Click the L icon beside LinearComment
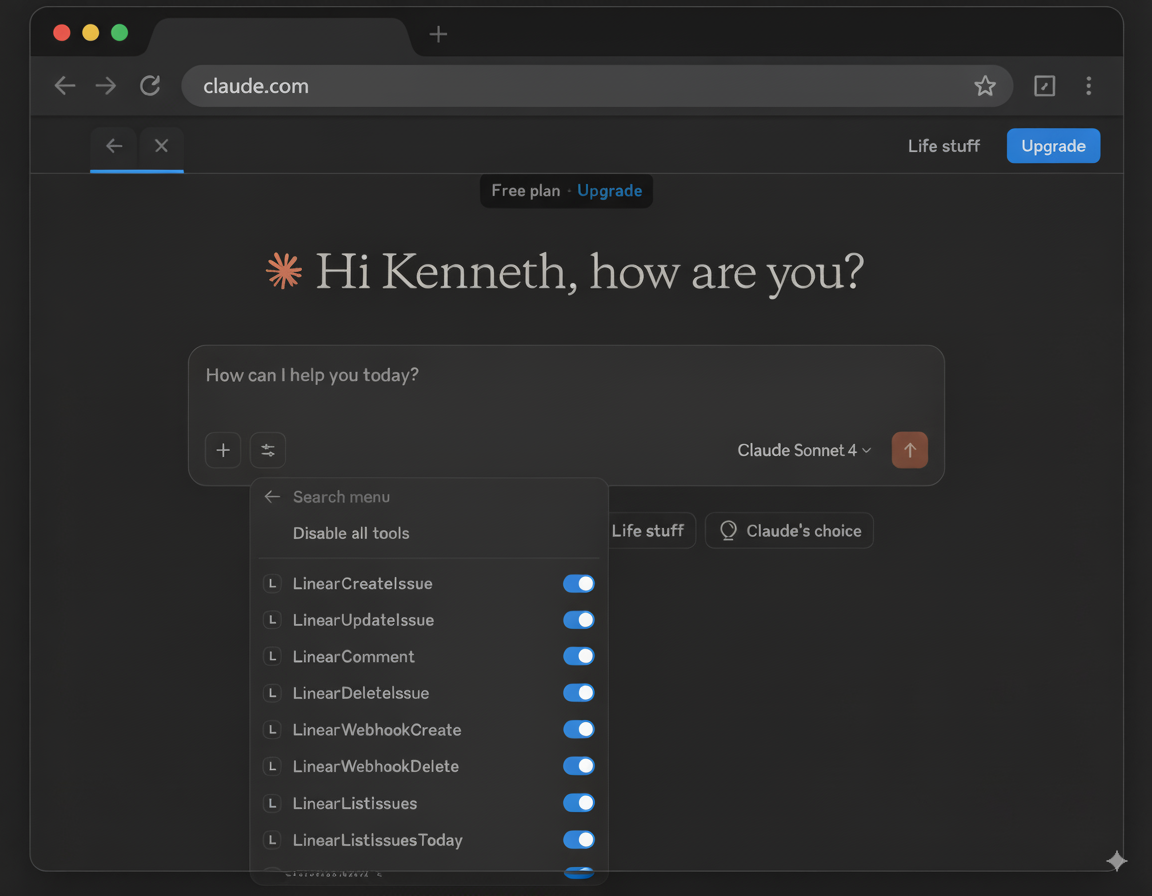1152x896 pixels. coord(272,656)
